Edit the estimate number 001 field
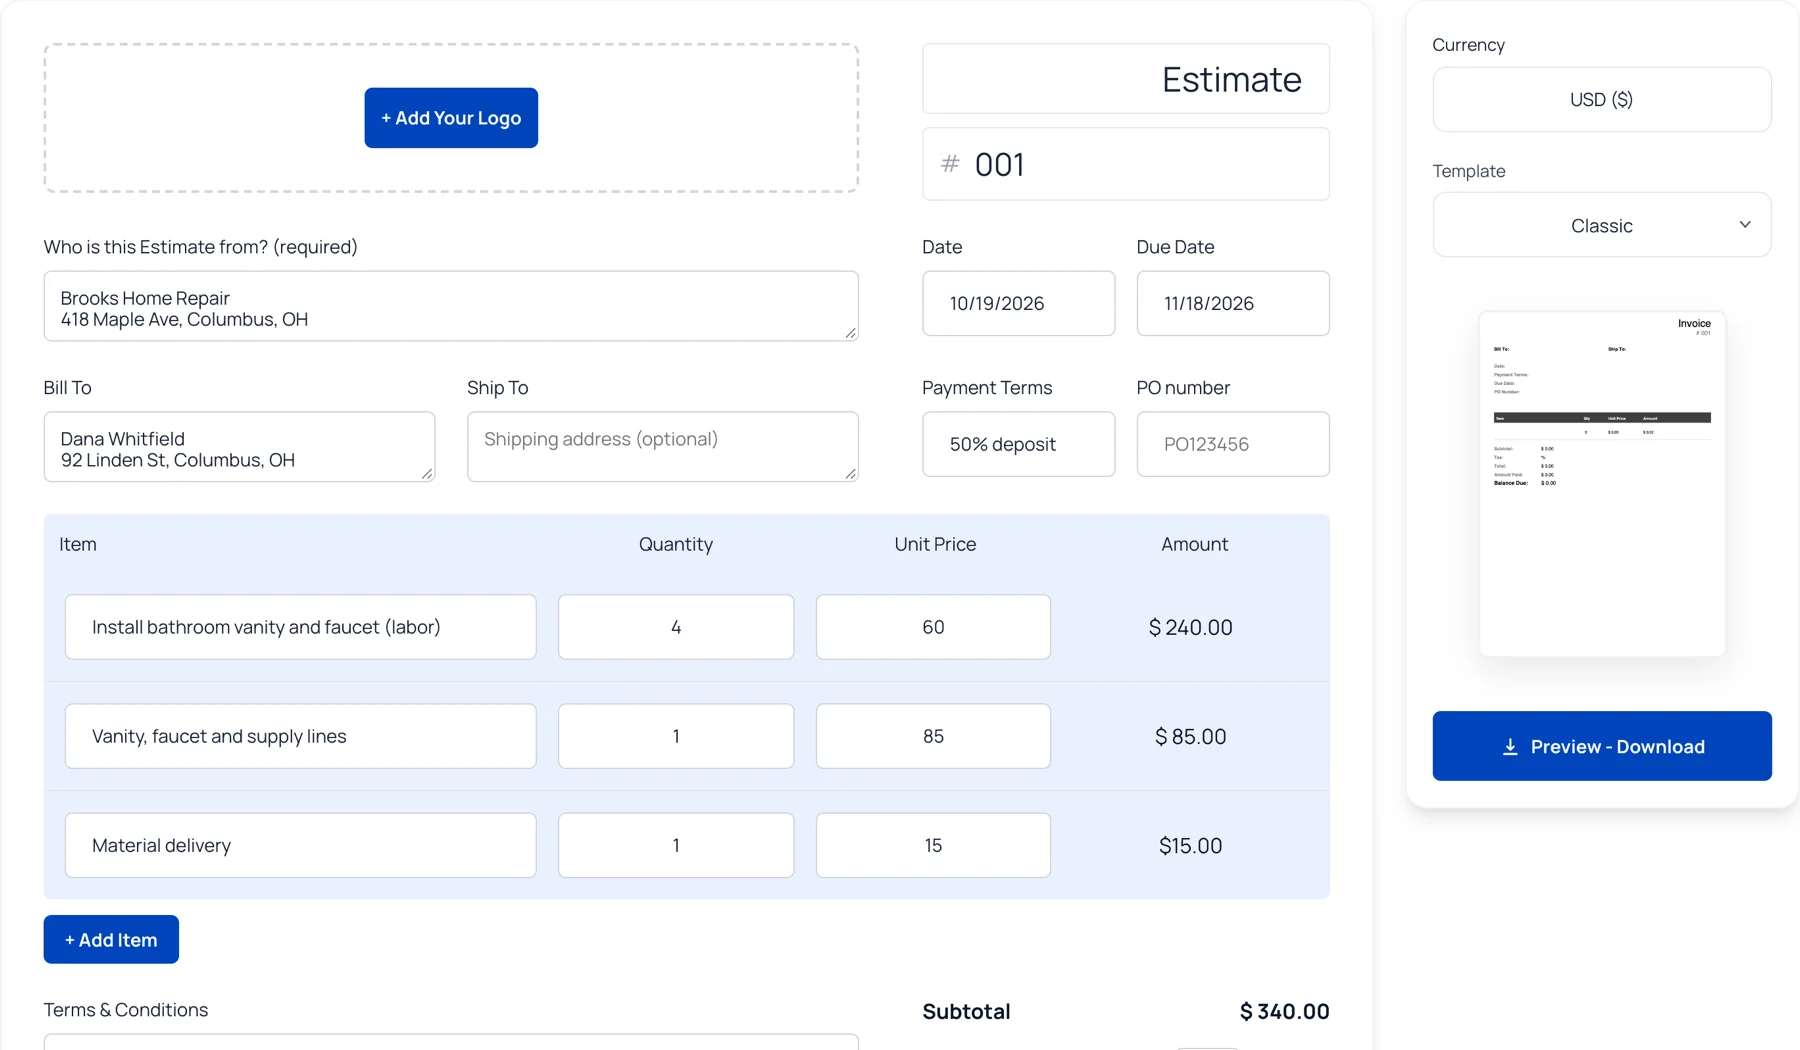 [1126, 164]
